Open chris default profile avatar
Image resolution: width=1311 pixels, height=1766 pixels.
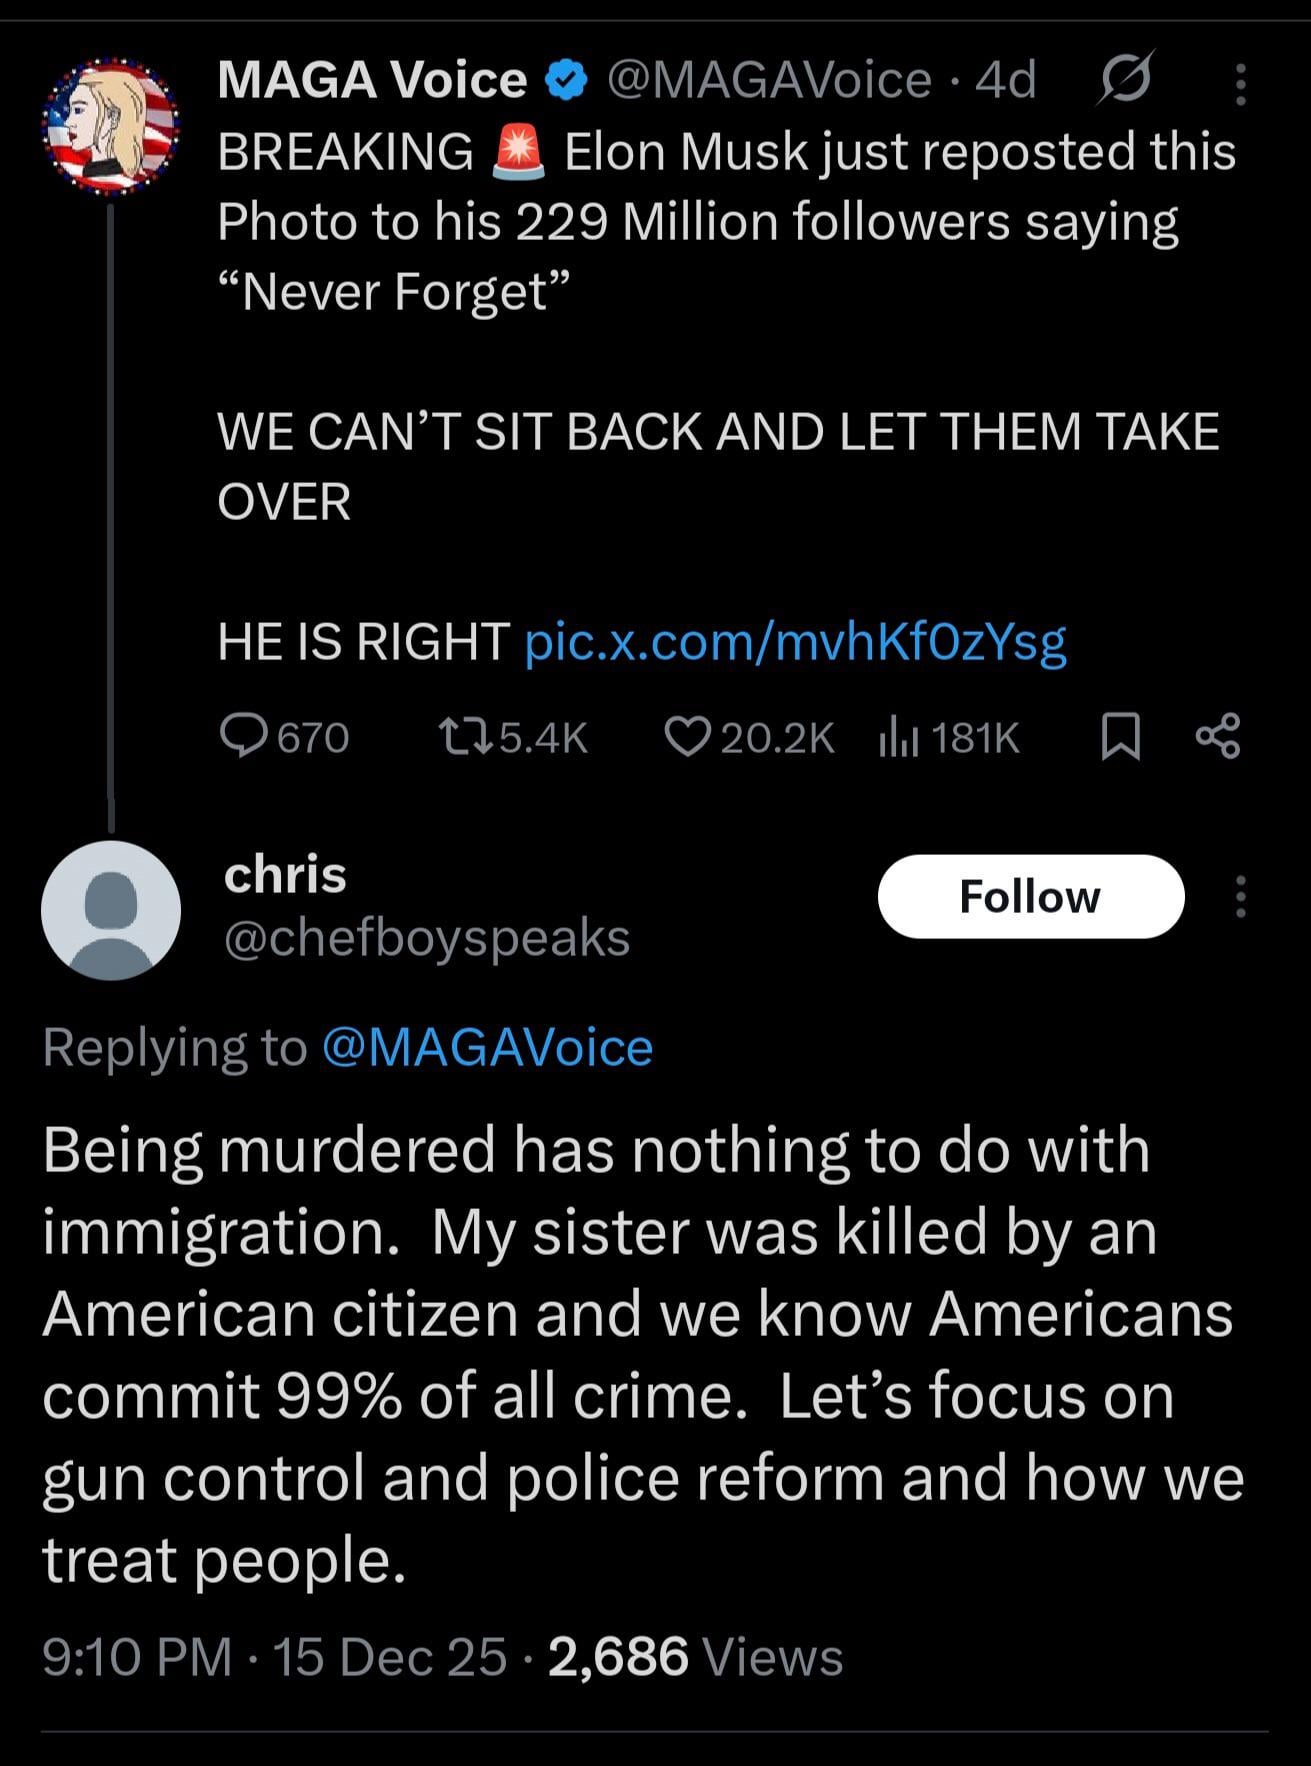point(110,910)
